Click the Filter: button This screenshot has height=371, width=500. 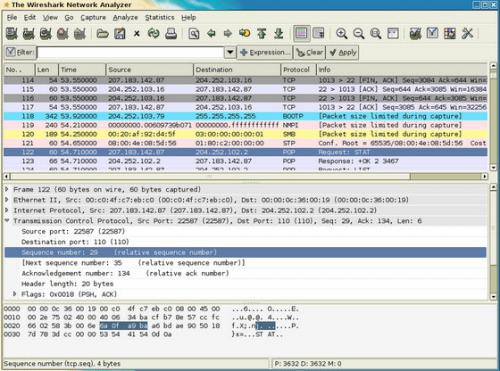tap(20, 52)
